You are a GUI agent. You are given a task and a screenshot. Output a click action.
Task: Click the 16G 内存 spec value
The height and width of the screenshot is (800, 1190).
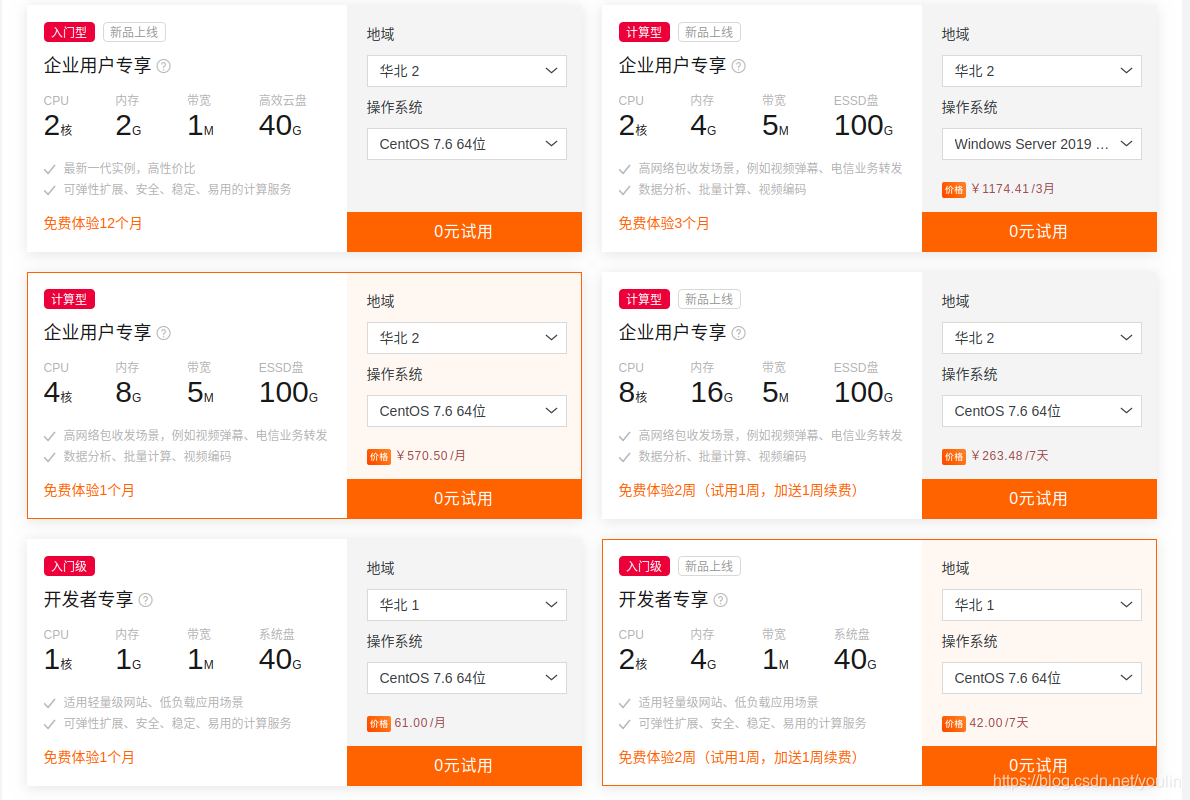[712, 393]
